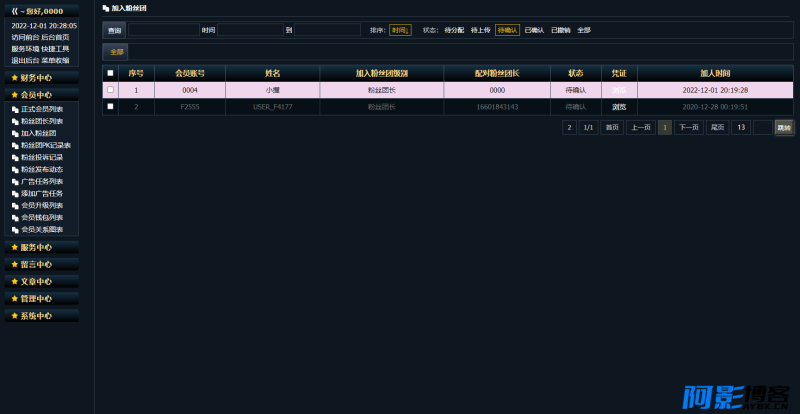Toggle the select-all checkbox in table header
This screenshot has width=800, height=414.
coord(110,73)
